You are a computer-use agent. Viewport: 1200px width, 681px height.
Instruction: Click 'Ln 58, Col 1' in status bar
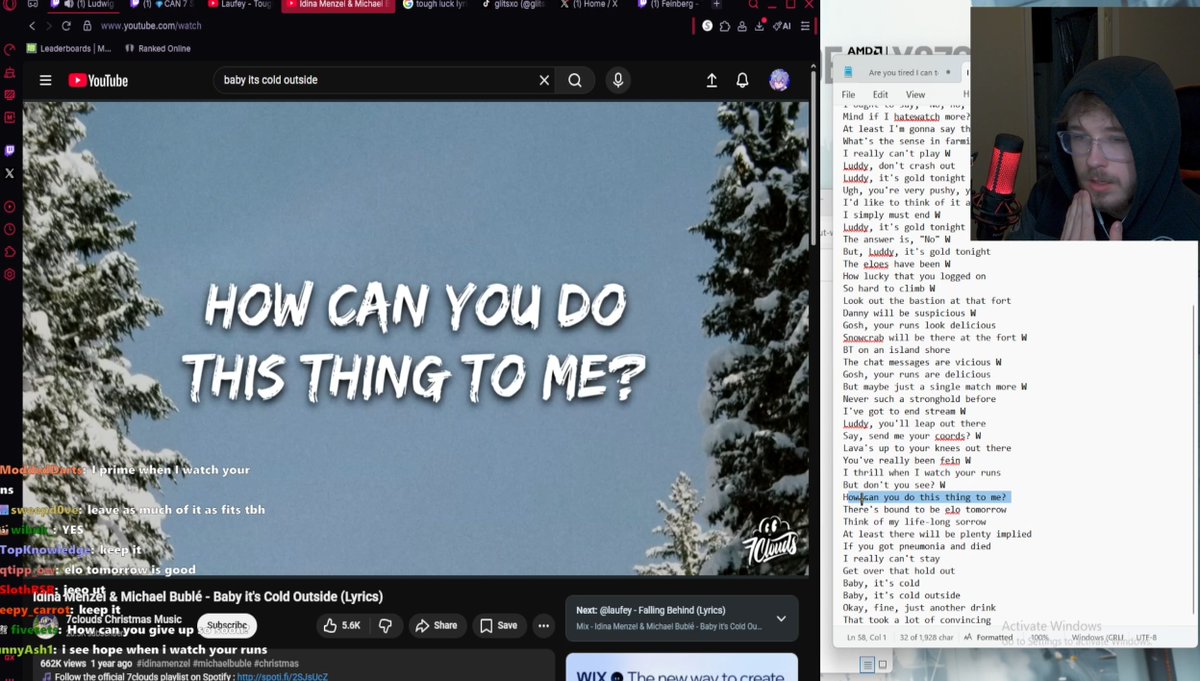pyautogui.click(x=867, y=637)
